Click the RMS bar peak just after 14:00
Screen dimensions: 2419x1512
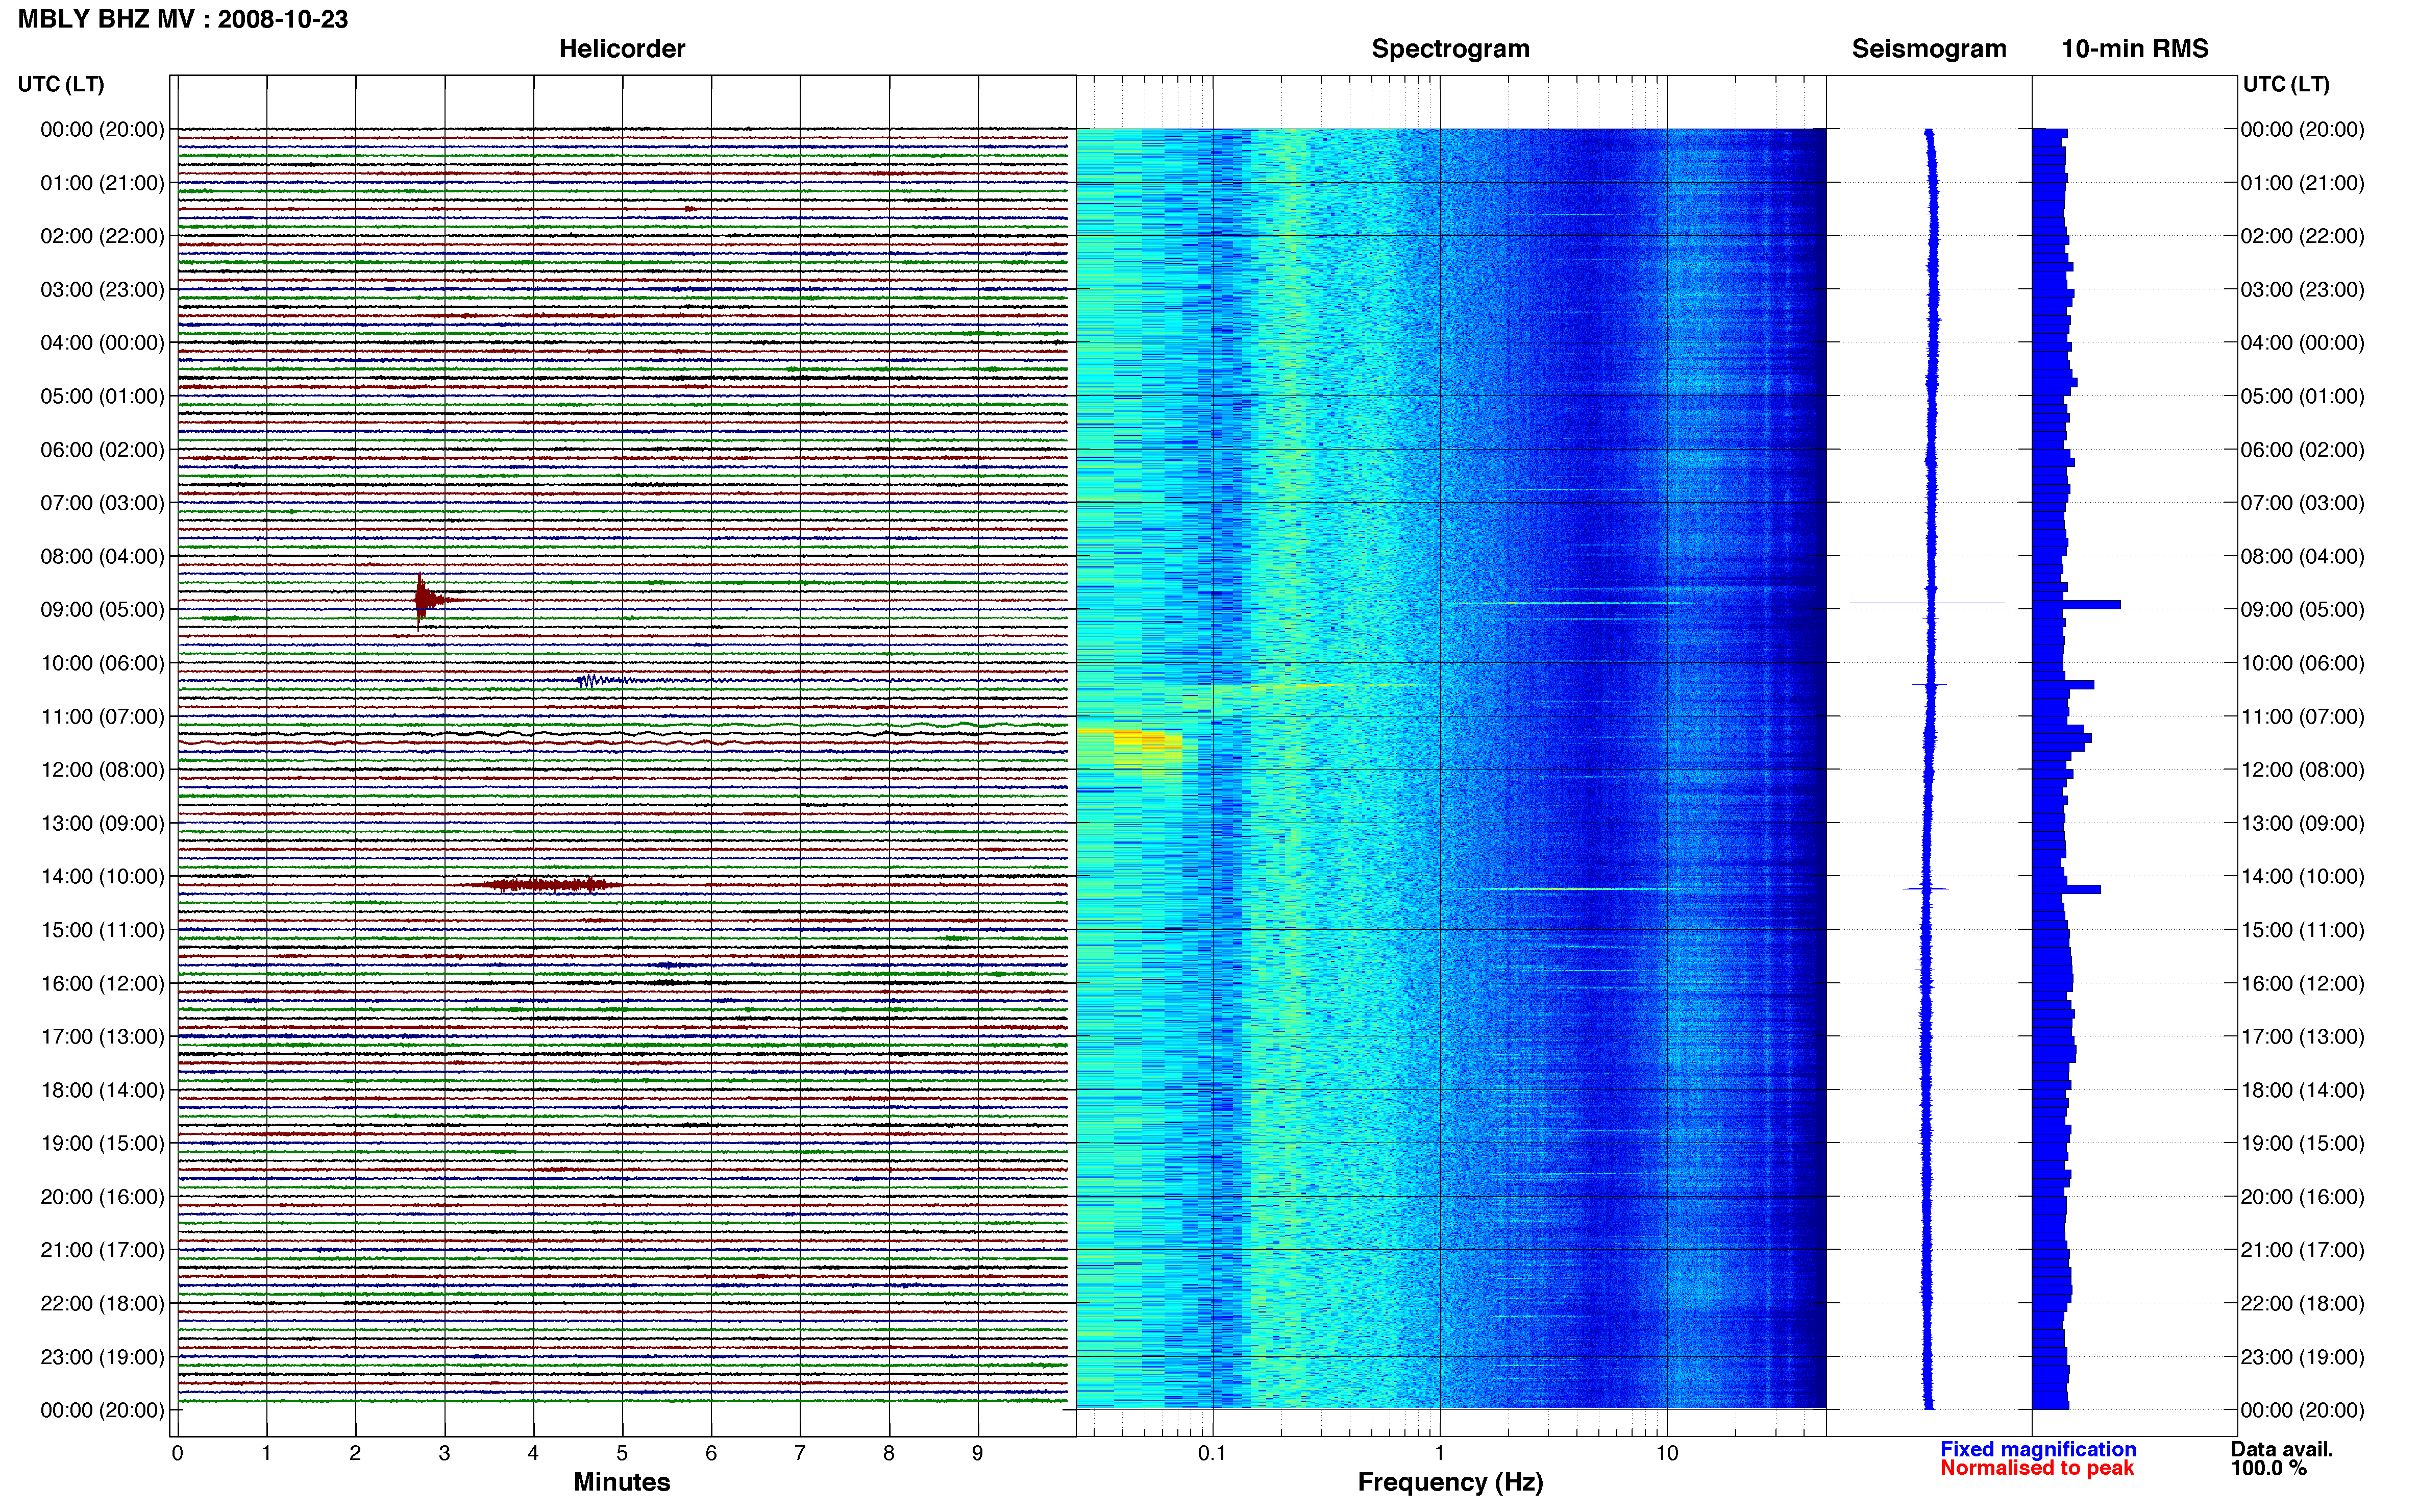coord(2066,889)
